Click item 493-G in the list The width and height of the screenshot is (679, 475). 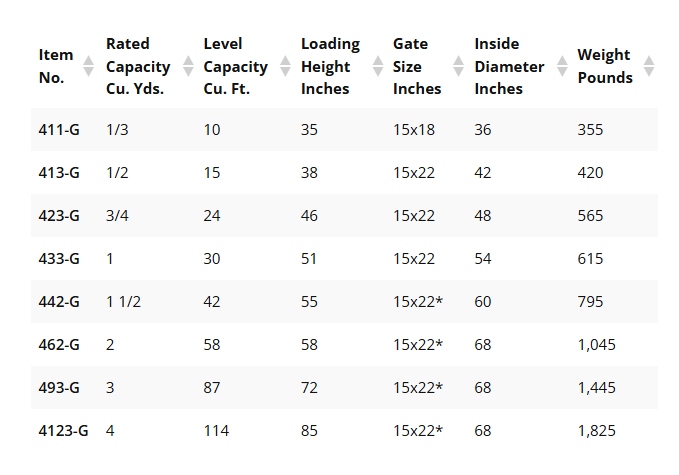[x=59, y=388]
